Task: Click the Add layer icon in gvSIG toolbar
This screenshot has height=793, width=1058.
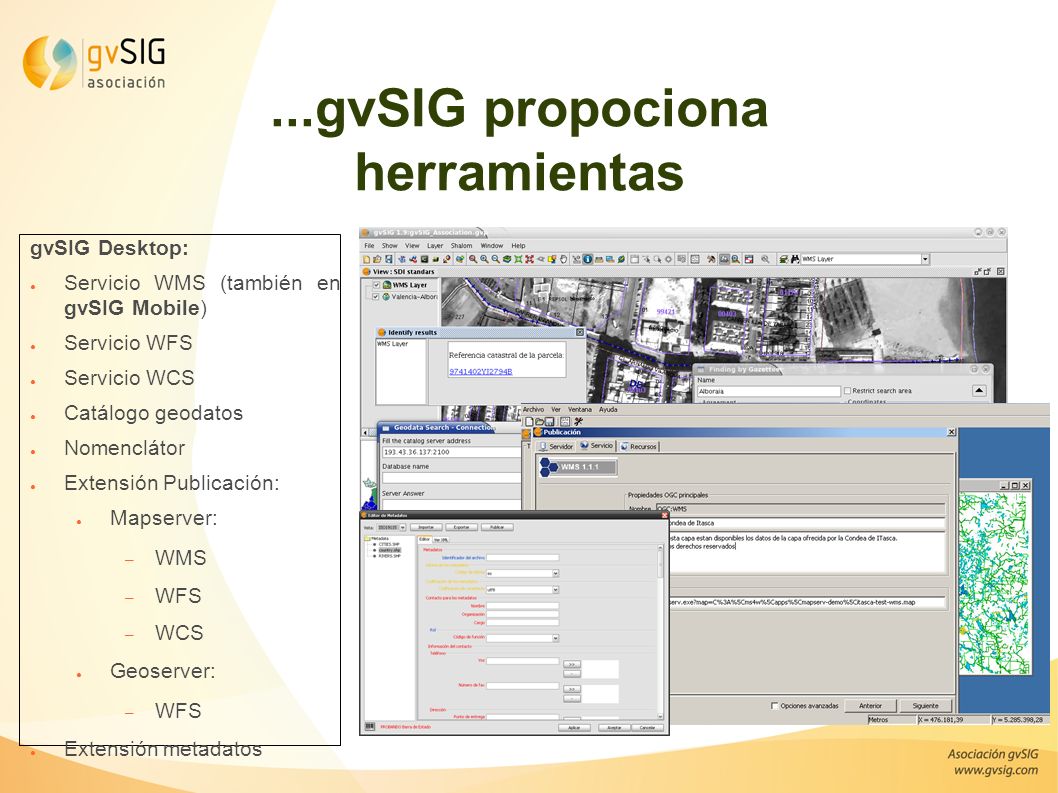Action: pos(460,259)
